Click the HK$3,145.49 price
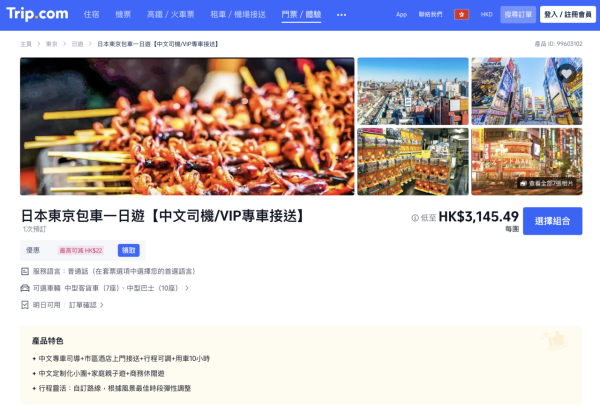600x414 pixels. click(478, 217)
